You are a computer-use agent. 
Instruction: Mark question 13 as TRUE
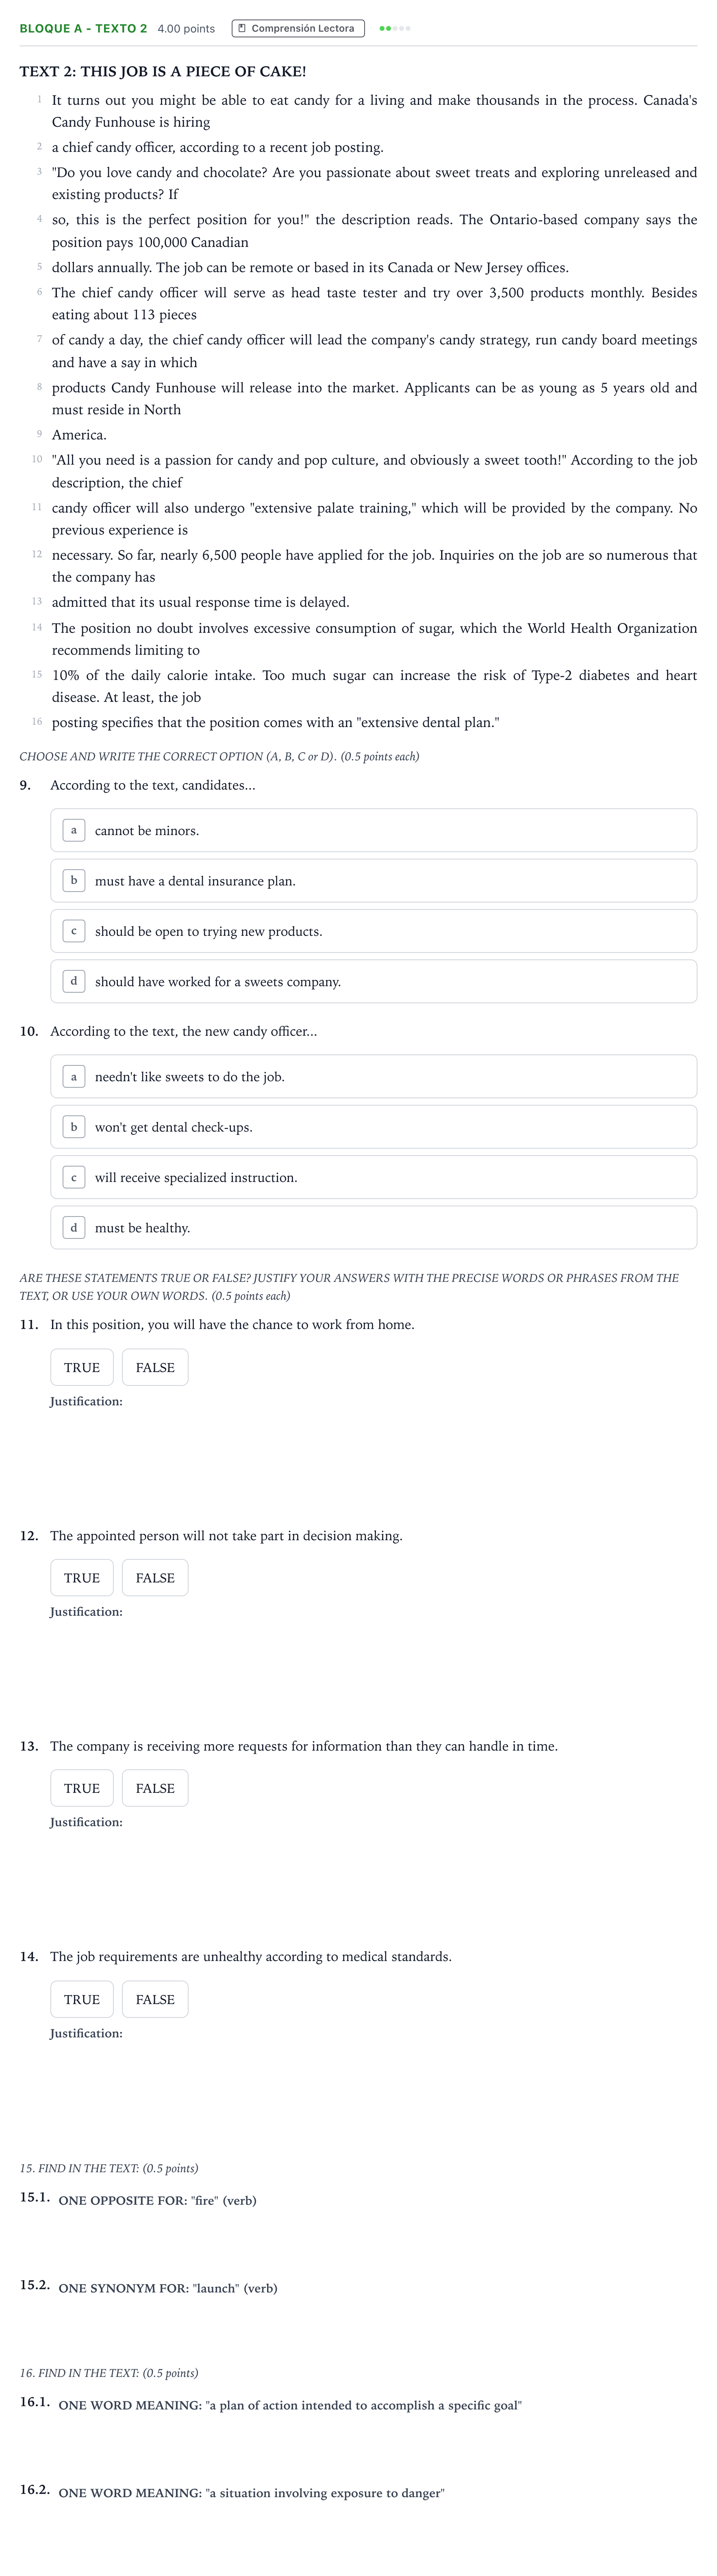[x=82, y=1788]
